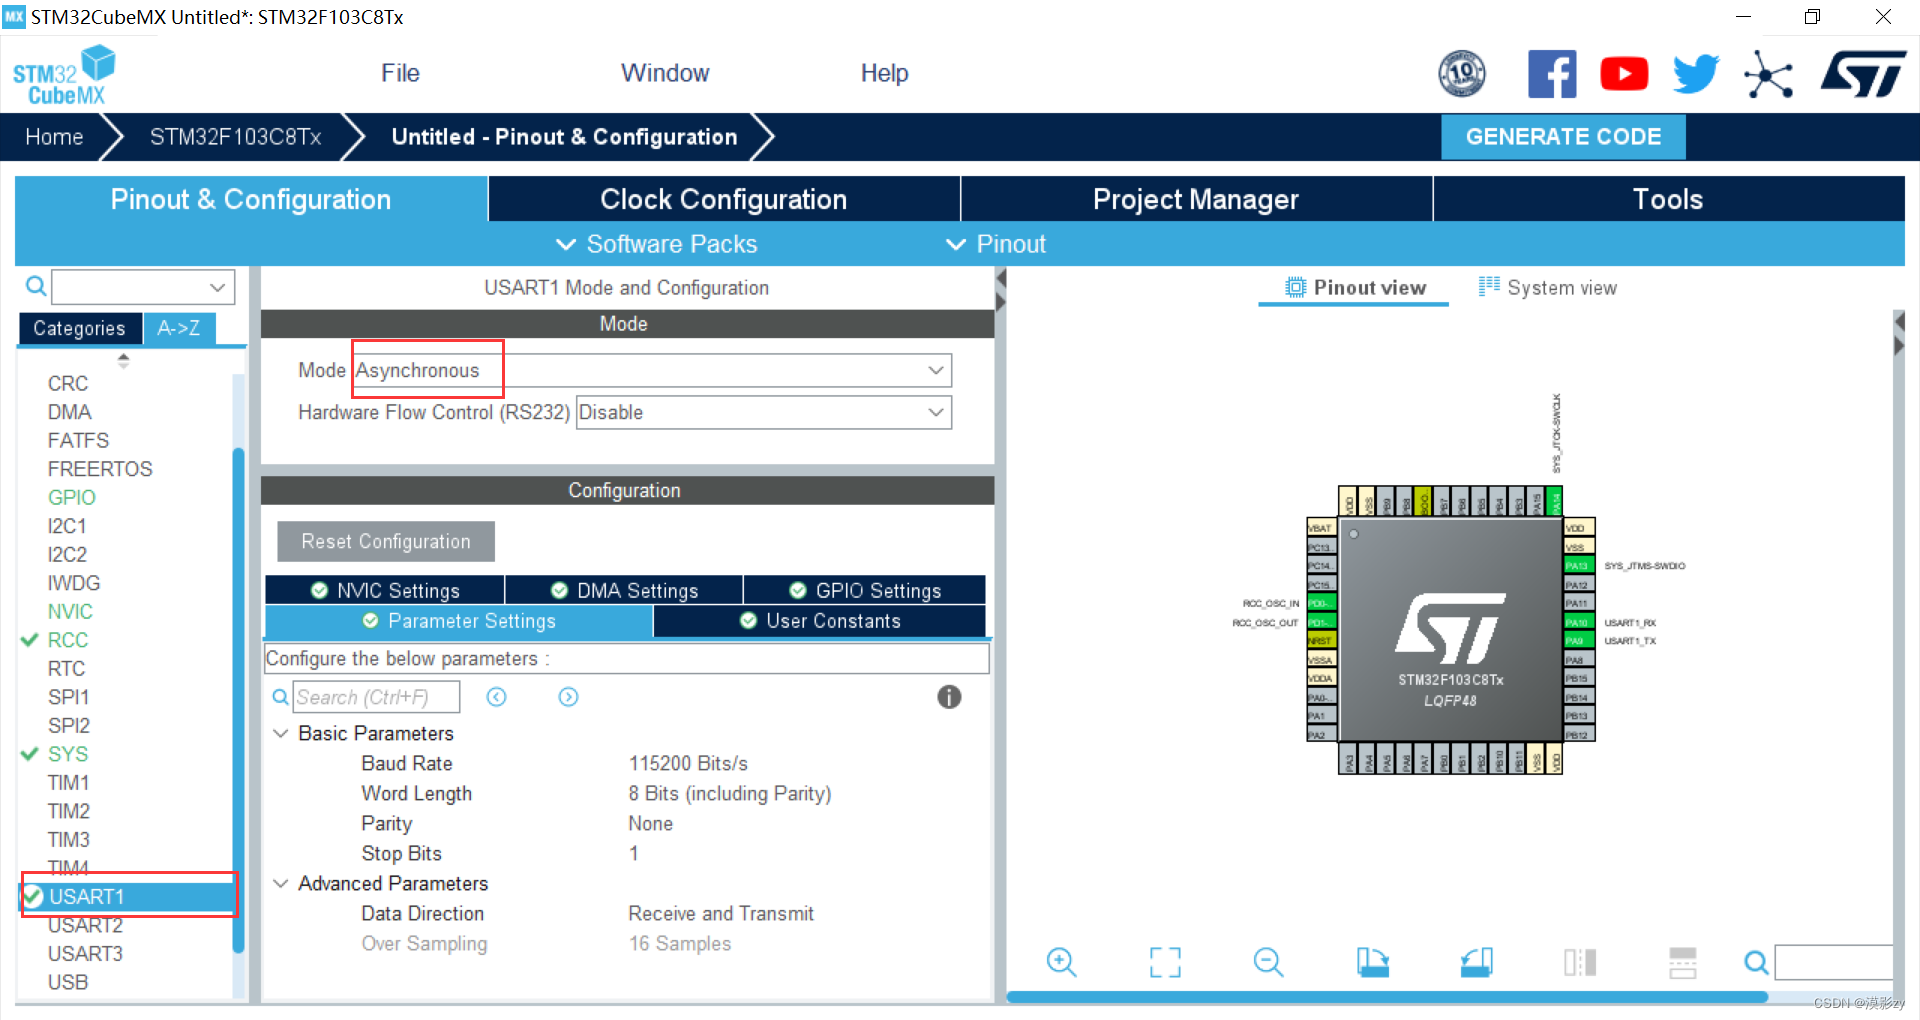
Task: Click the PA10 USART1_RX pin
Action: [x=1578, y=622]
